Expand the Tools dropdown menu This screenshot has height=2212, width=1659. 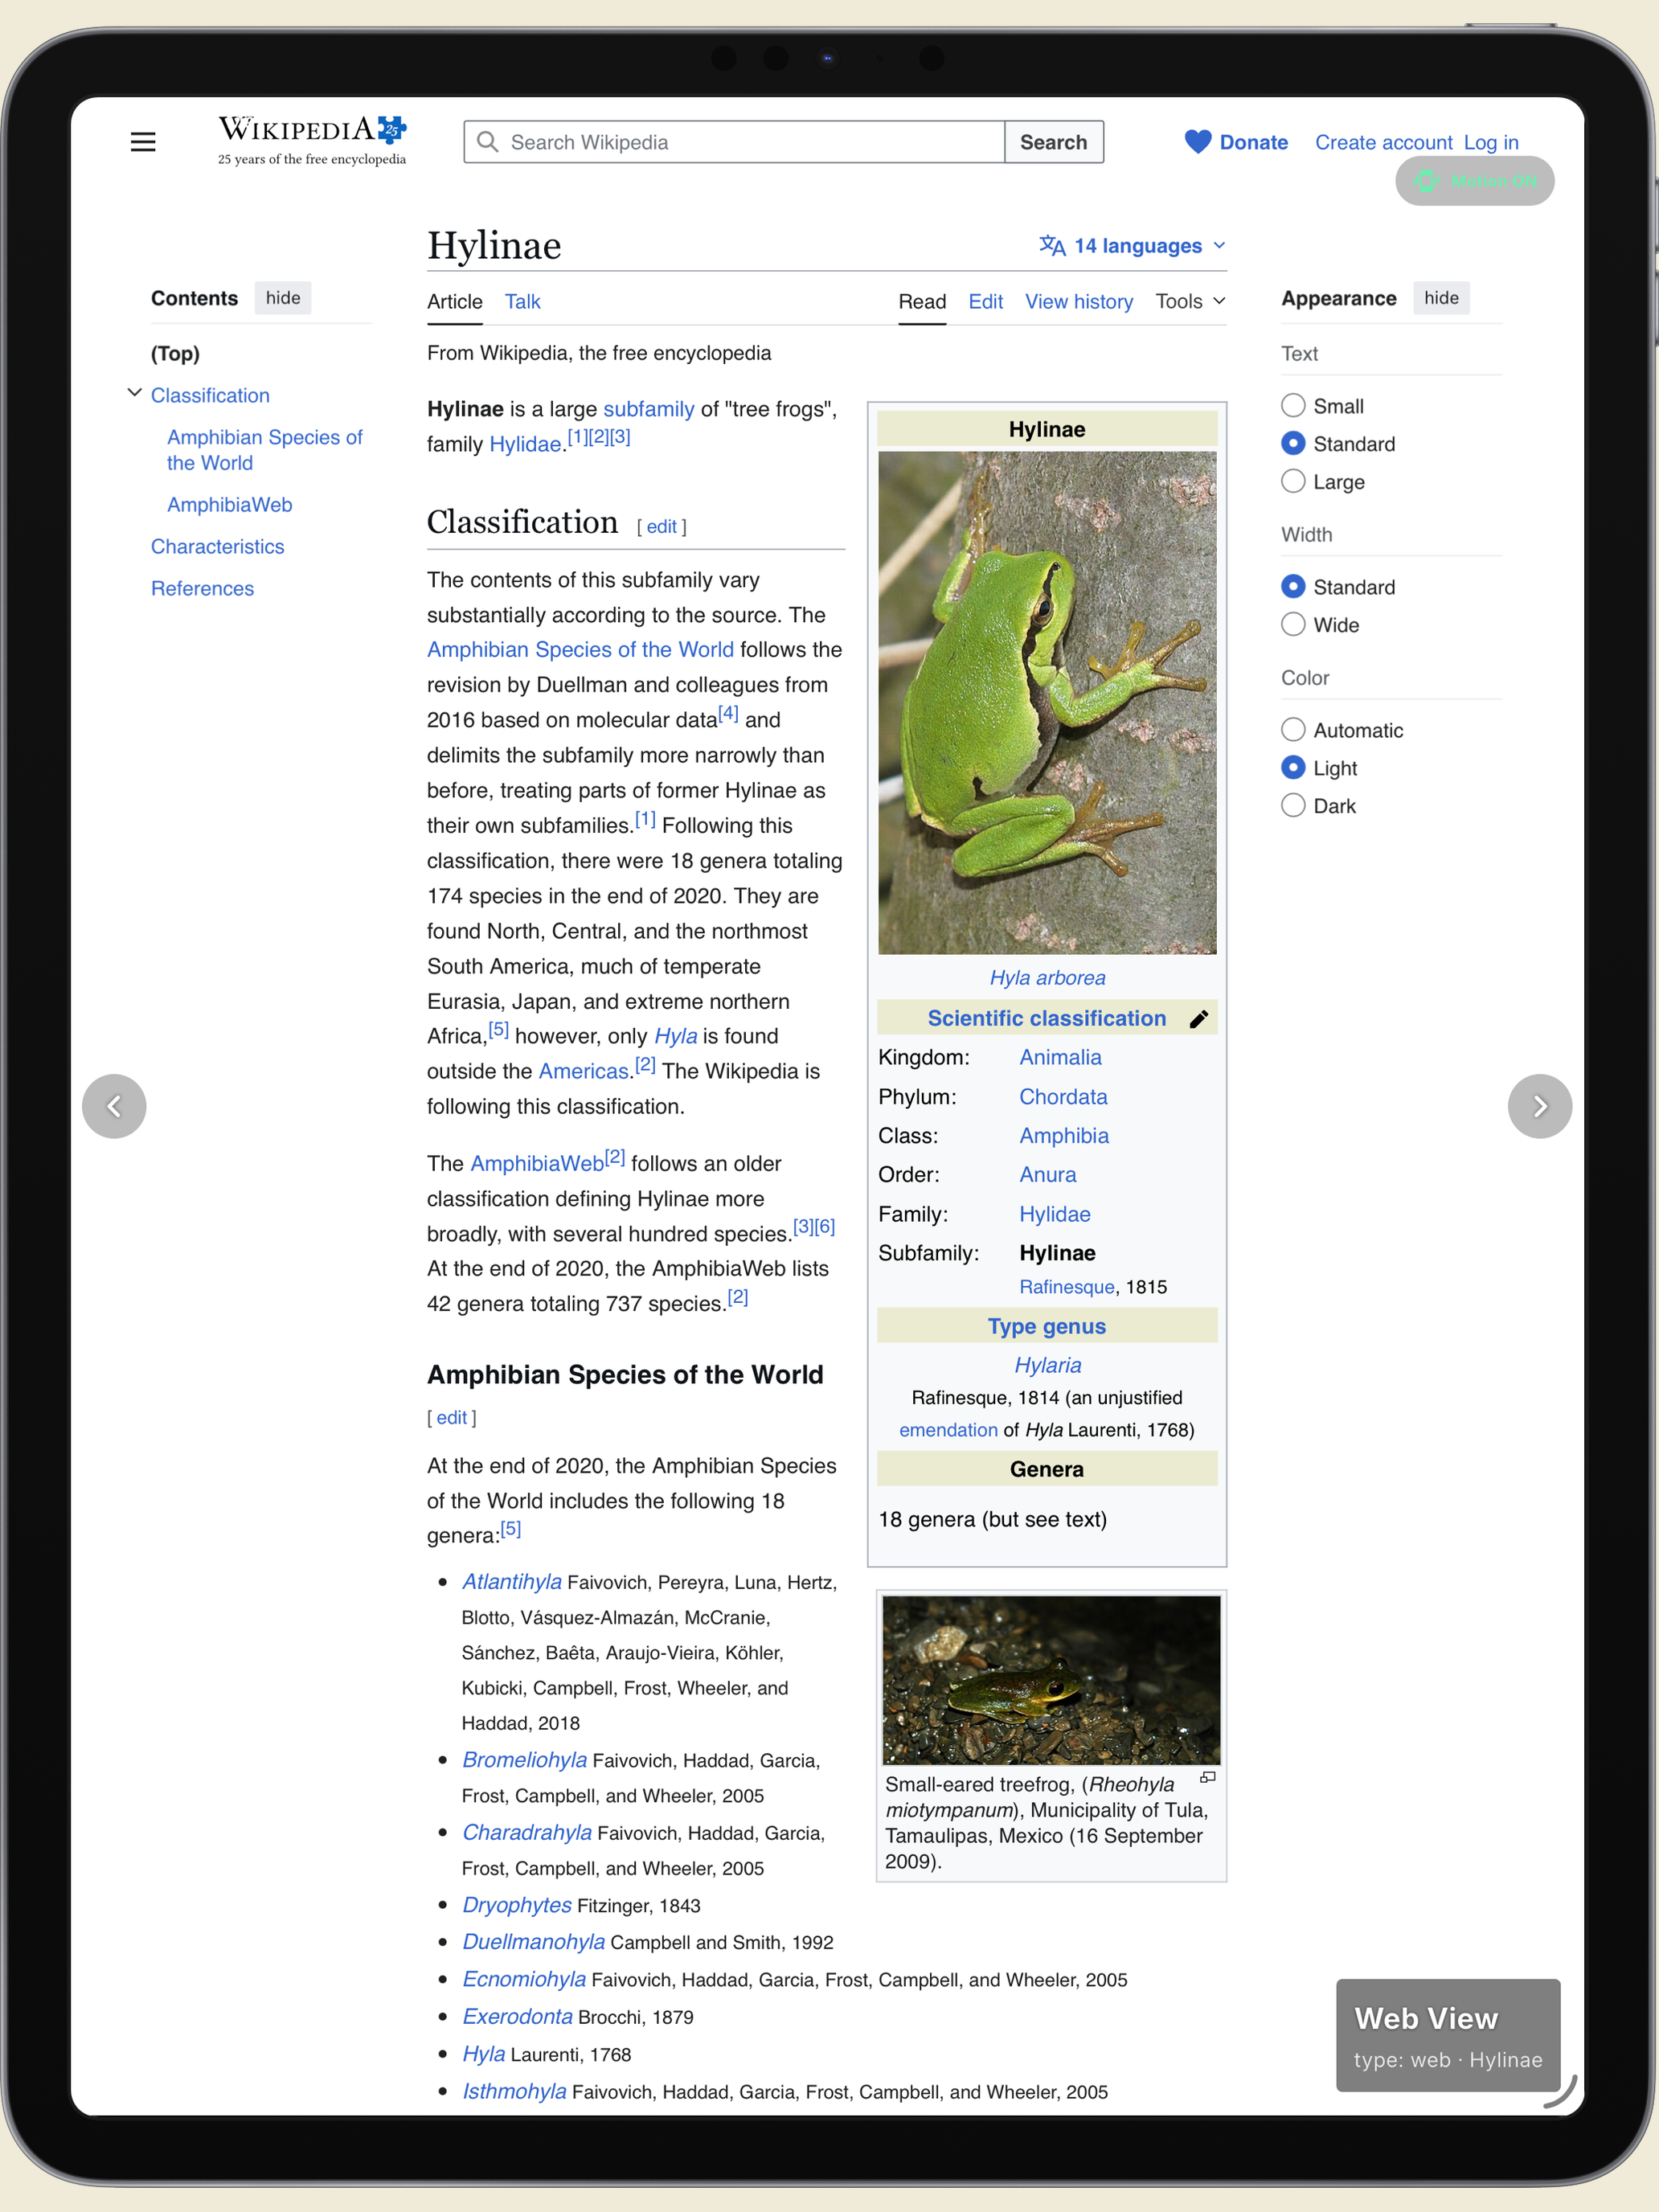(x=1190, y=301)
